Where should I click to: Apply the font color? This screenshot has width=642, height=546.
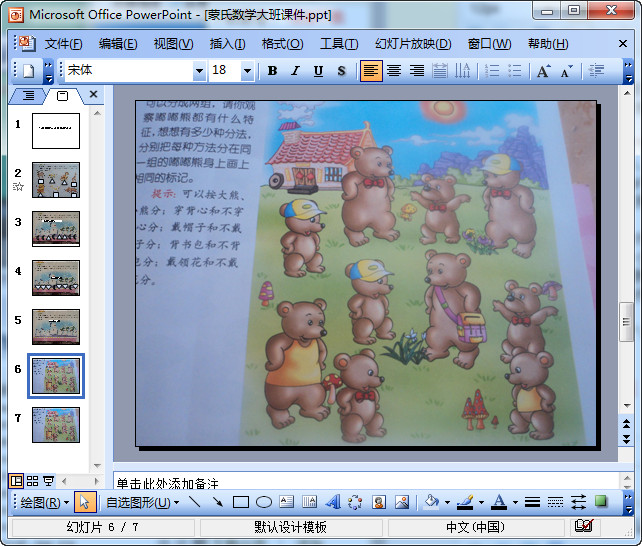[499, 502]
